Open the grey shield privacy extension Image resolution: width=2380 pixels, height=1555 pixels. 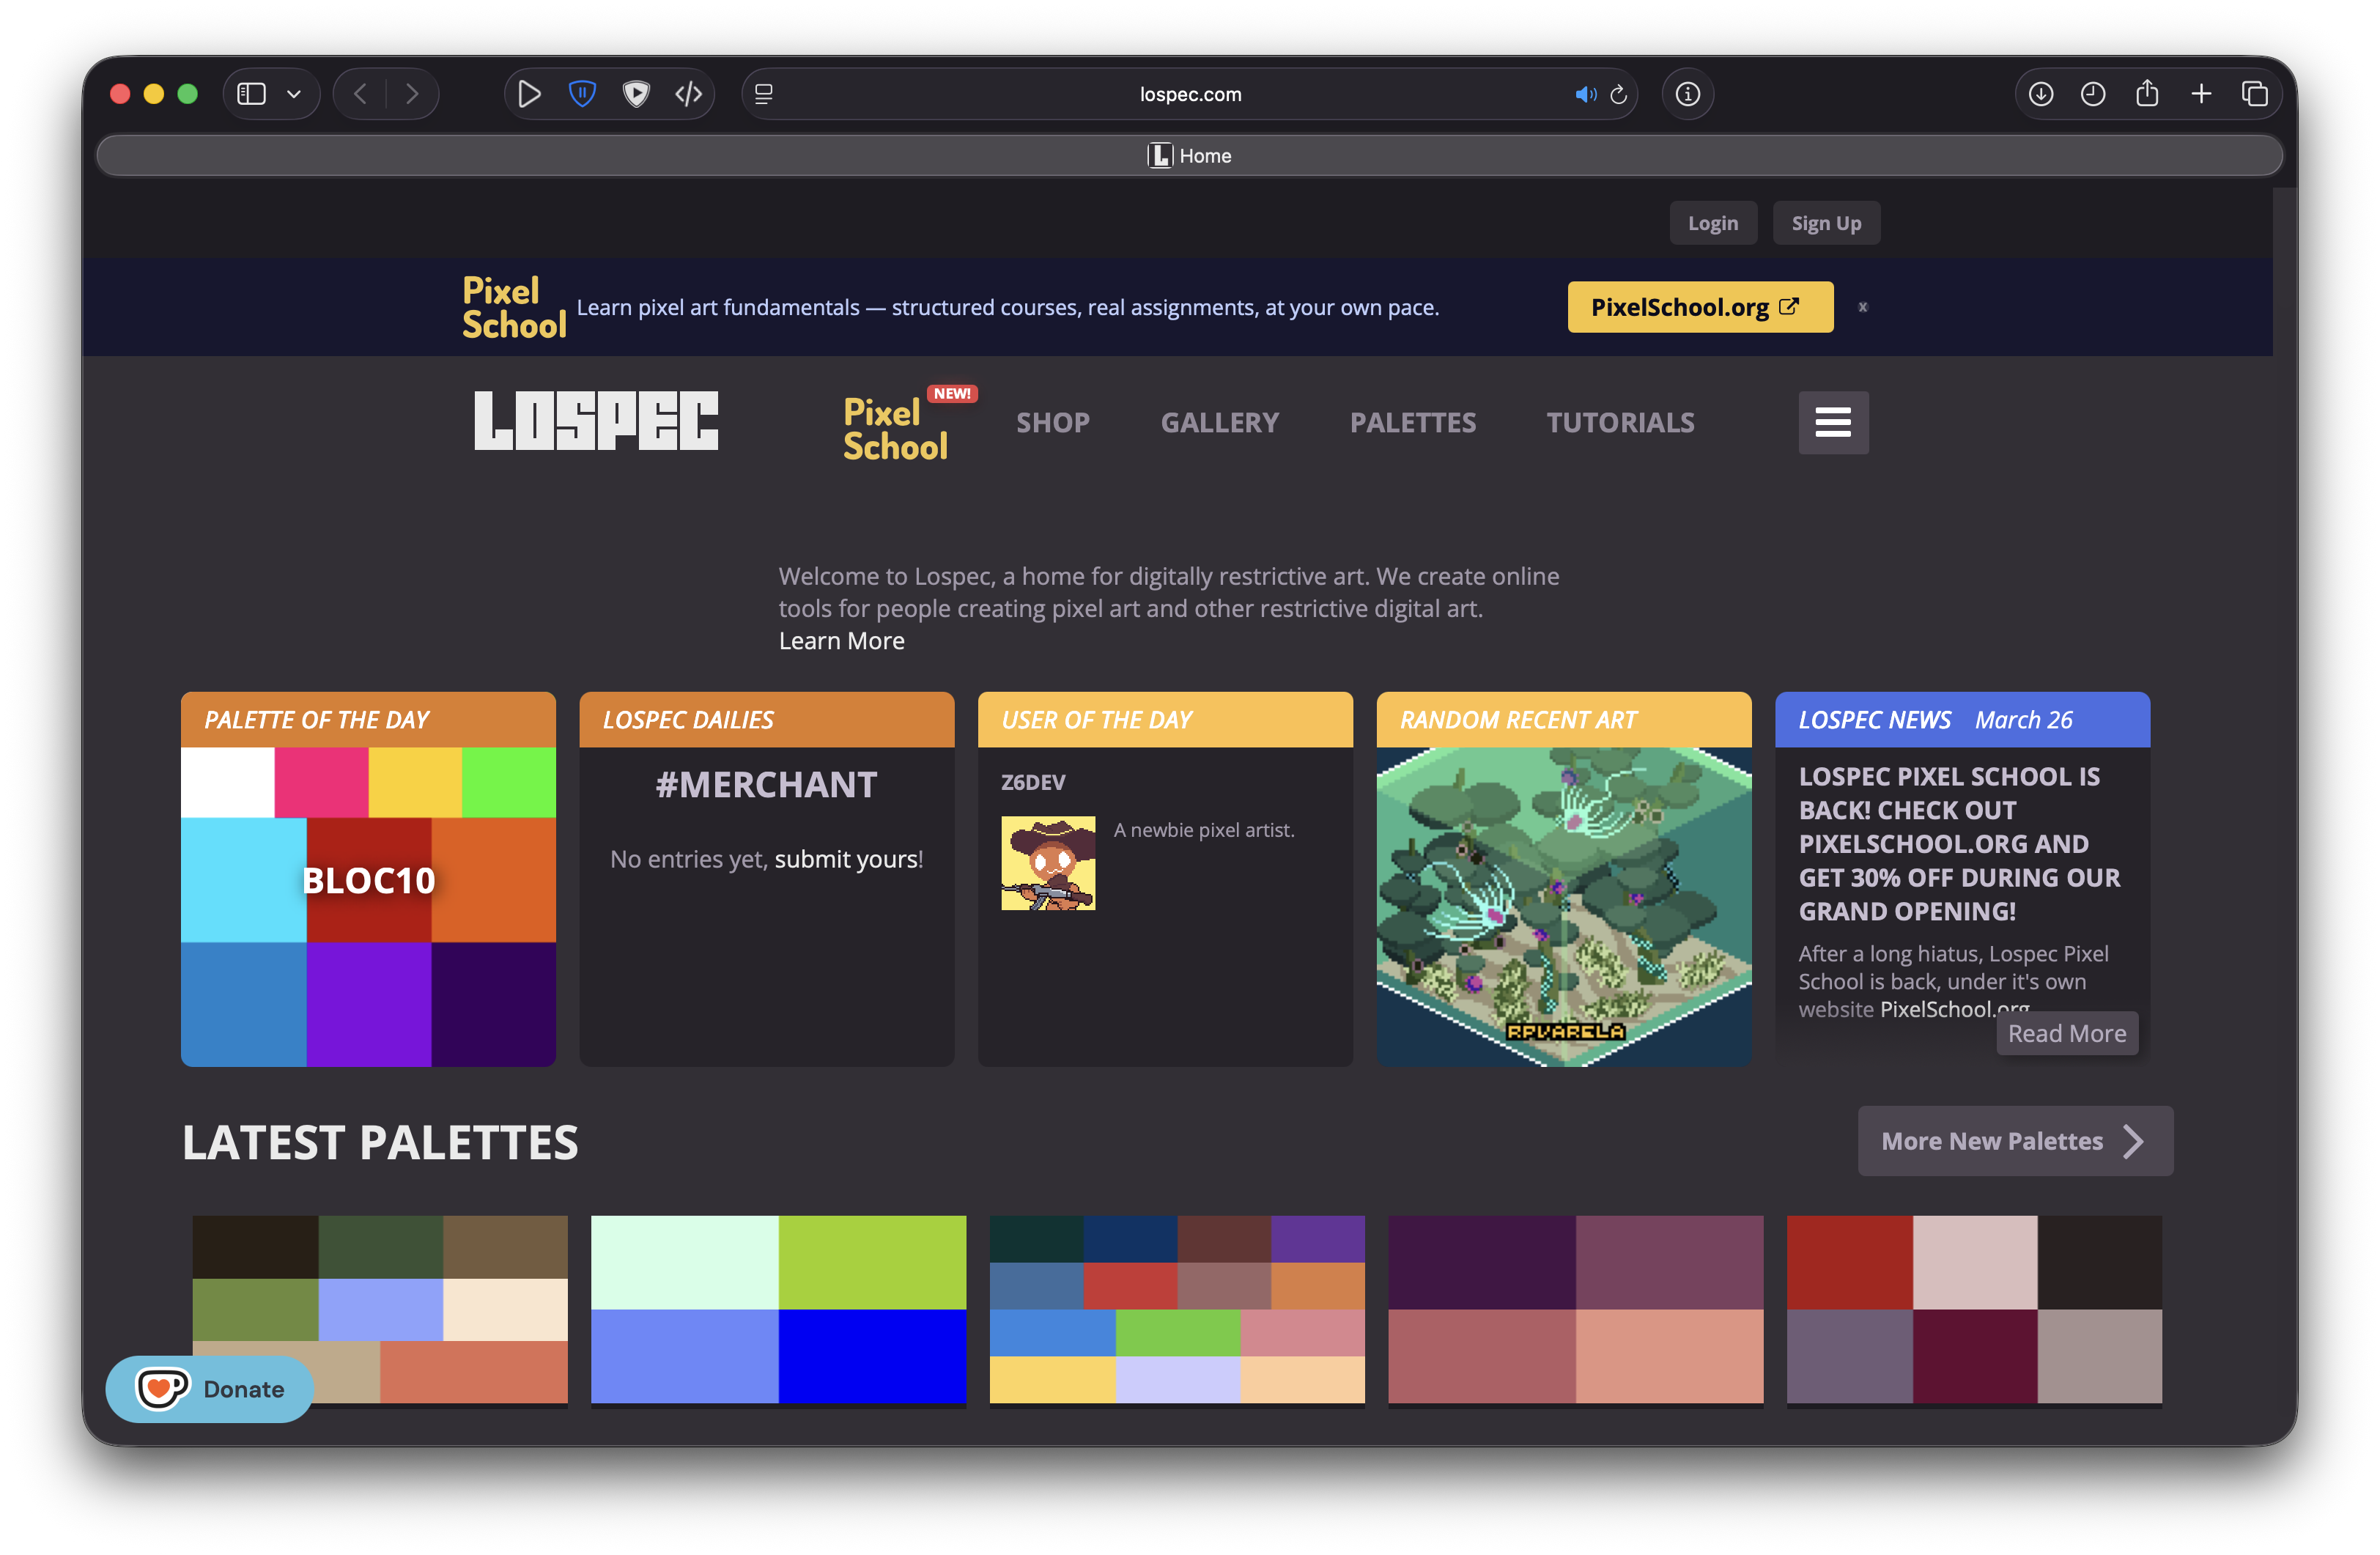[x=636, y=94]
